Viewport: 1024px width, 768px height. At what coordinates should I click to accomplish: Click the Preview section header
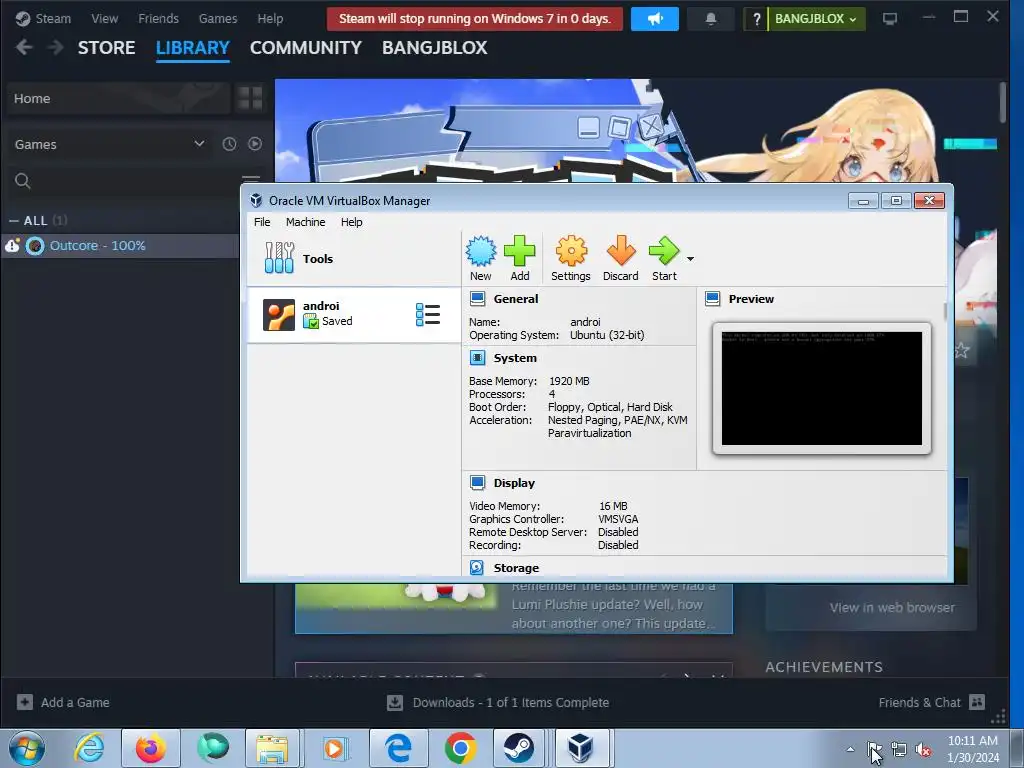click(x=751, y=299)
